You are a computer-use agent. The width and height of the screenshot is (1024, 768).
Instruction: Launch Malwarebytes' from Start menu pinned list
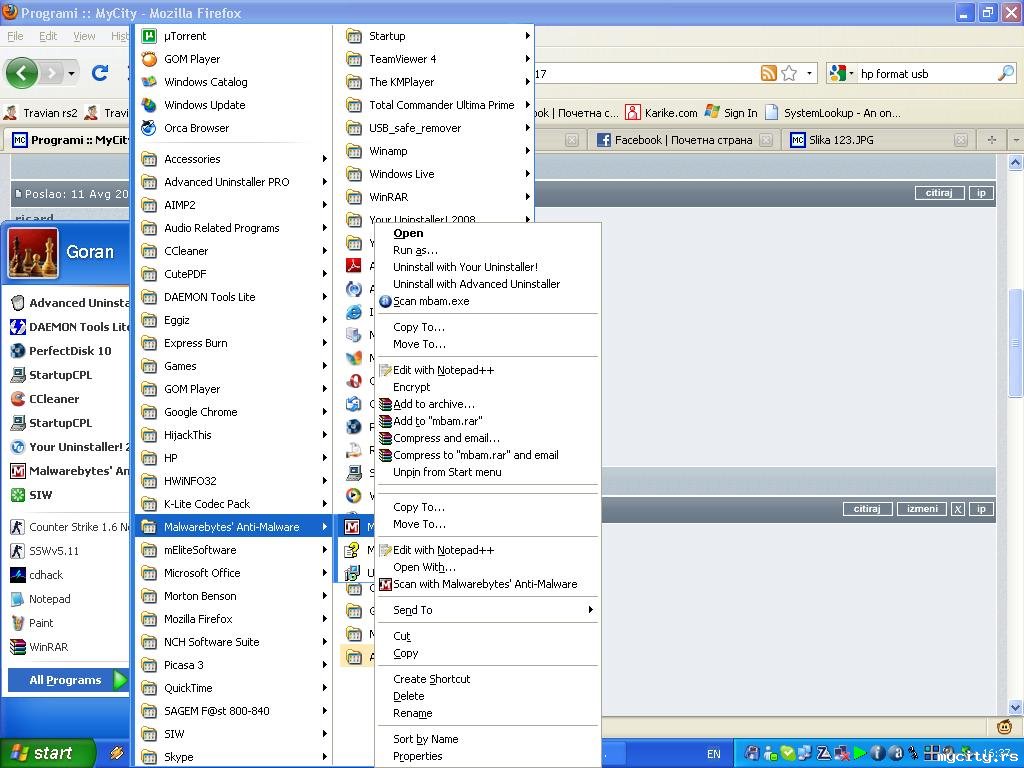[69, 471]
